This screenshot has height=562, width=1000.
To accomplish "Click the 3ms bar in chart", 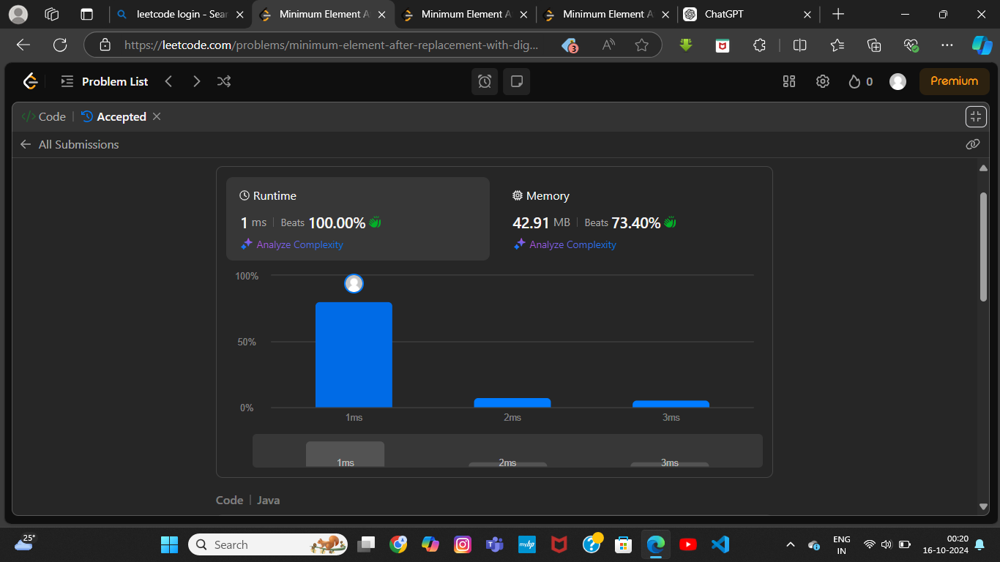I will click(x=671, y=404).
